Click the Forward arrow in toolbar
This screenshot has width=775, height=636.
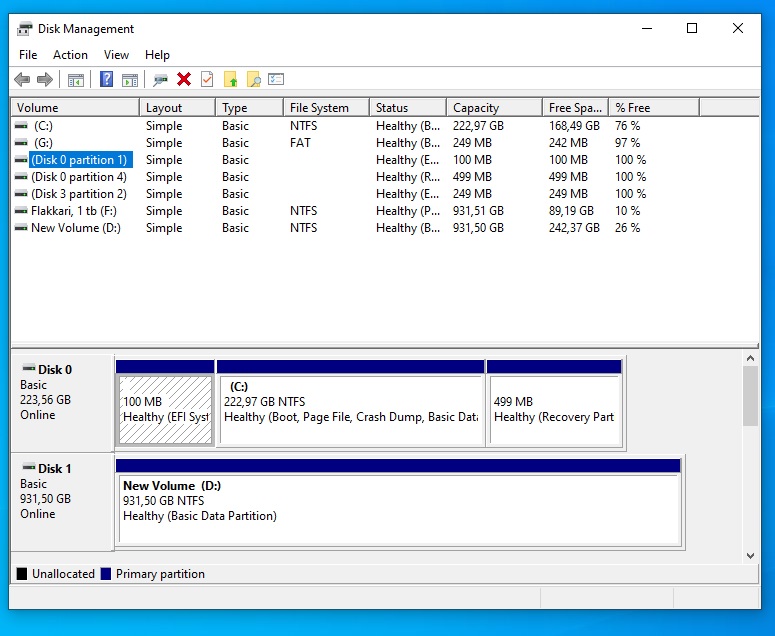pyautogui.click(x=44, y=80)
